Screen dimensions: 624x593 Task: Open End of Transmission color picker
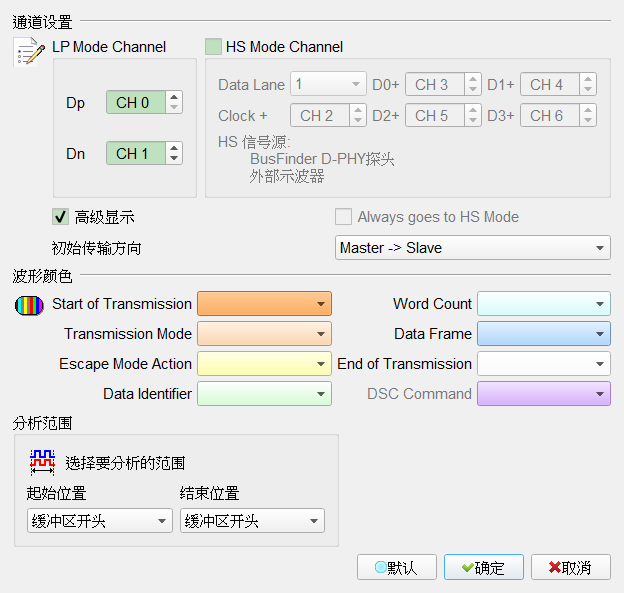pyautogui.click(x=544, y=363)
